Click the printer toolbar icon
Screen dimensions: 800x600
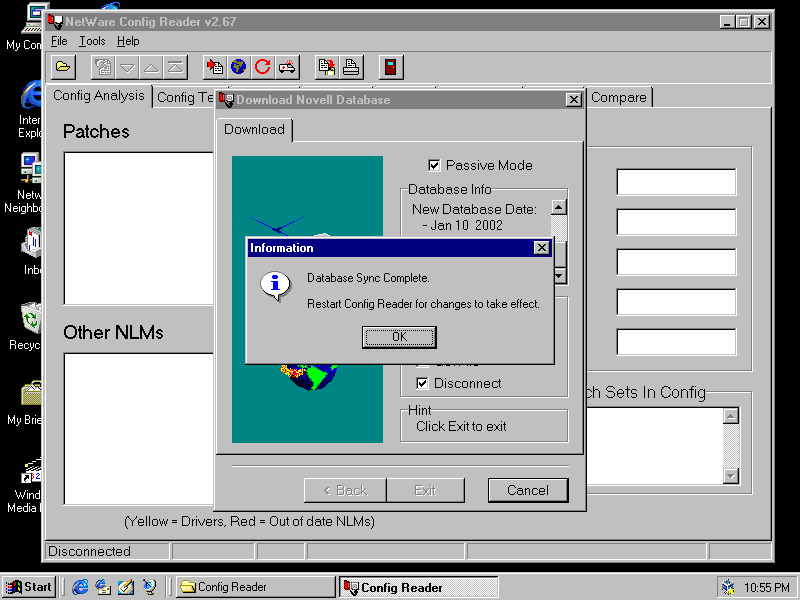(x=351, y=67)
